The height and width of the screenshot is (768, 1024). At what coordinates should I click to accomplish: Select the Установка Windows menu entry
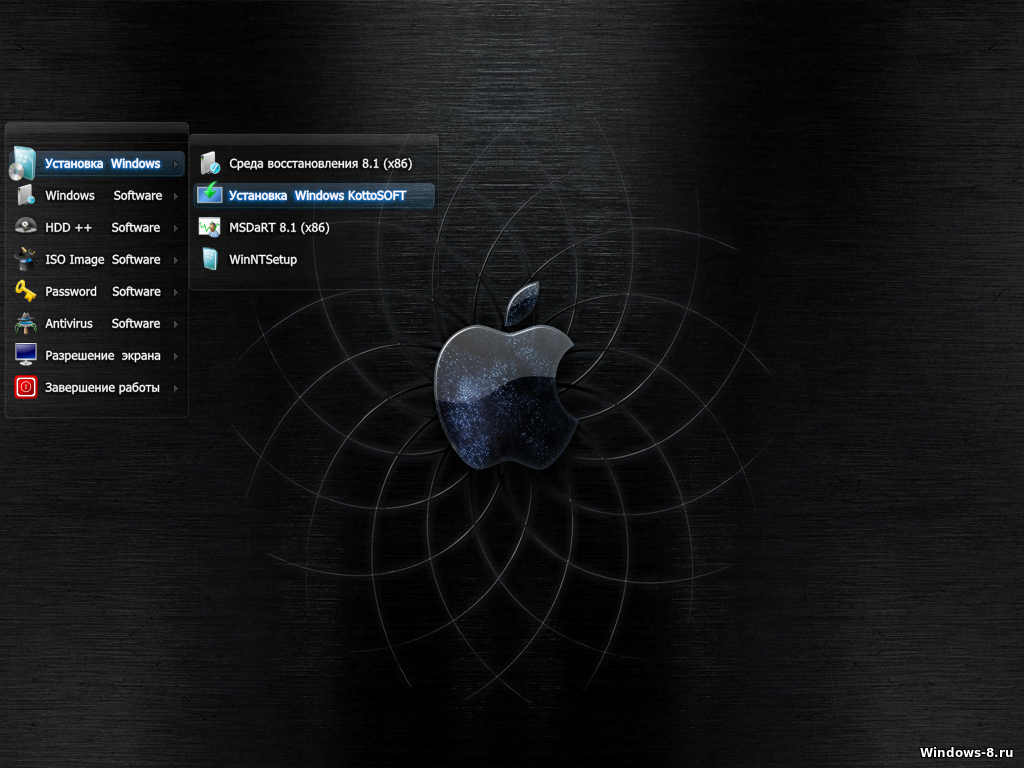pyautogui.click(x=97, y=163)
